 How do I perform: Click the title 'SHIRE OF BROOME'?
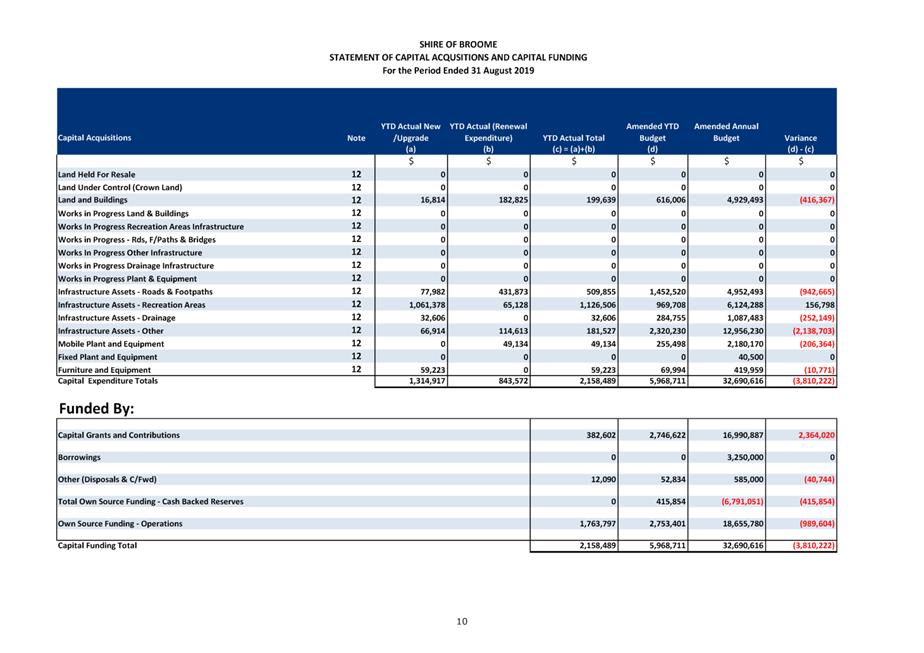[458, 44]
